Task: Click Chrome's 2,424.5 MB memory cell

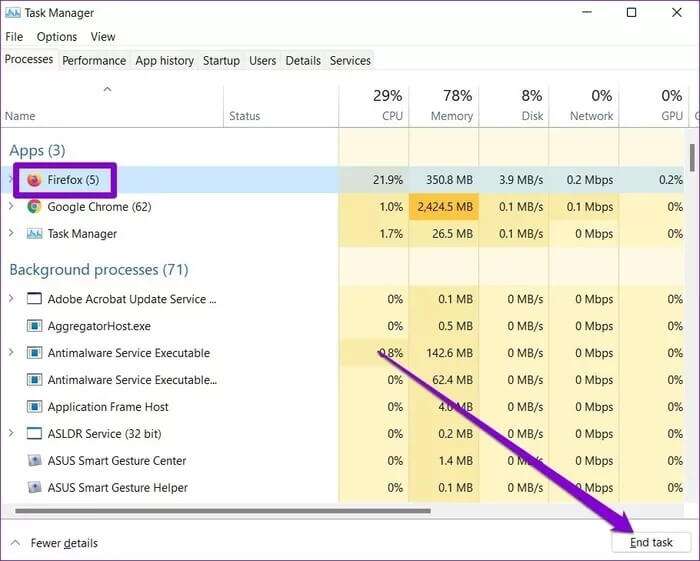Action: (444, 207)
